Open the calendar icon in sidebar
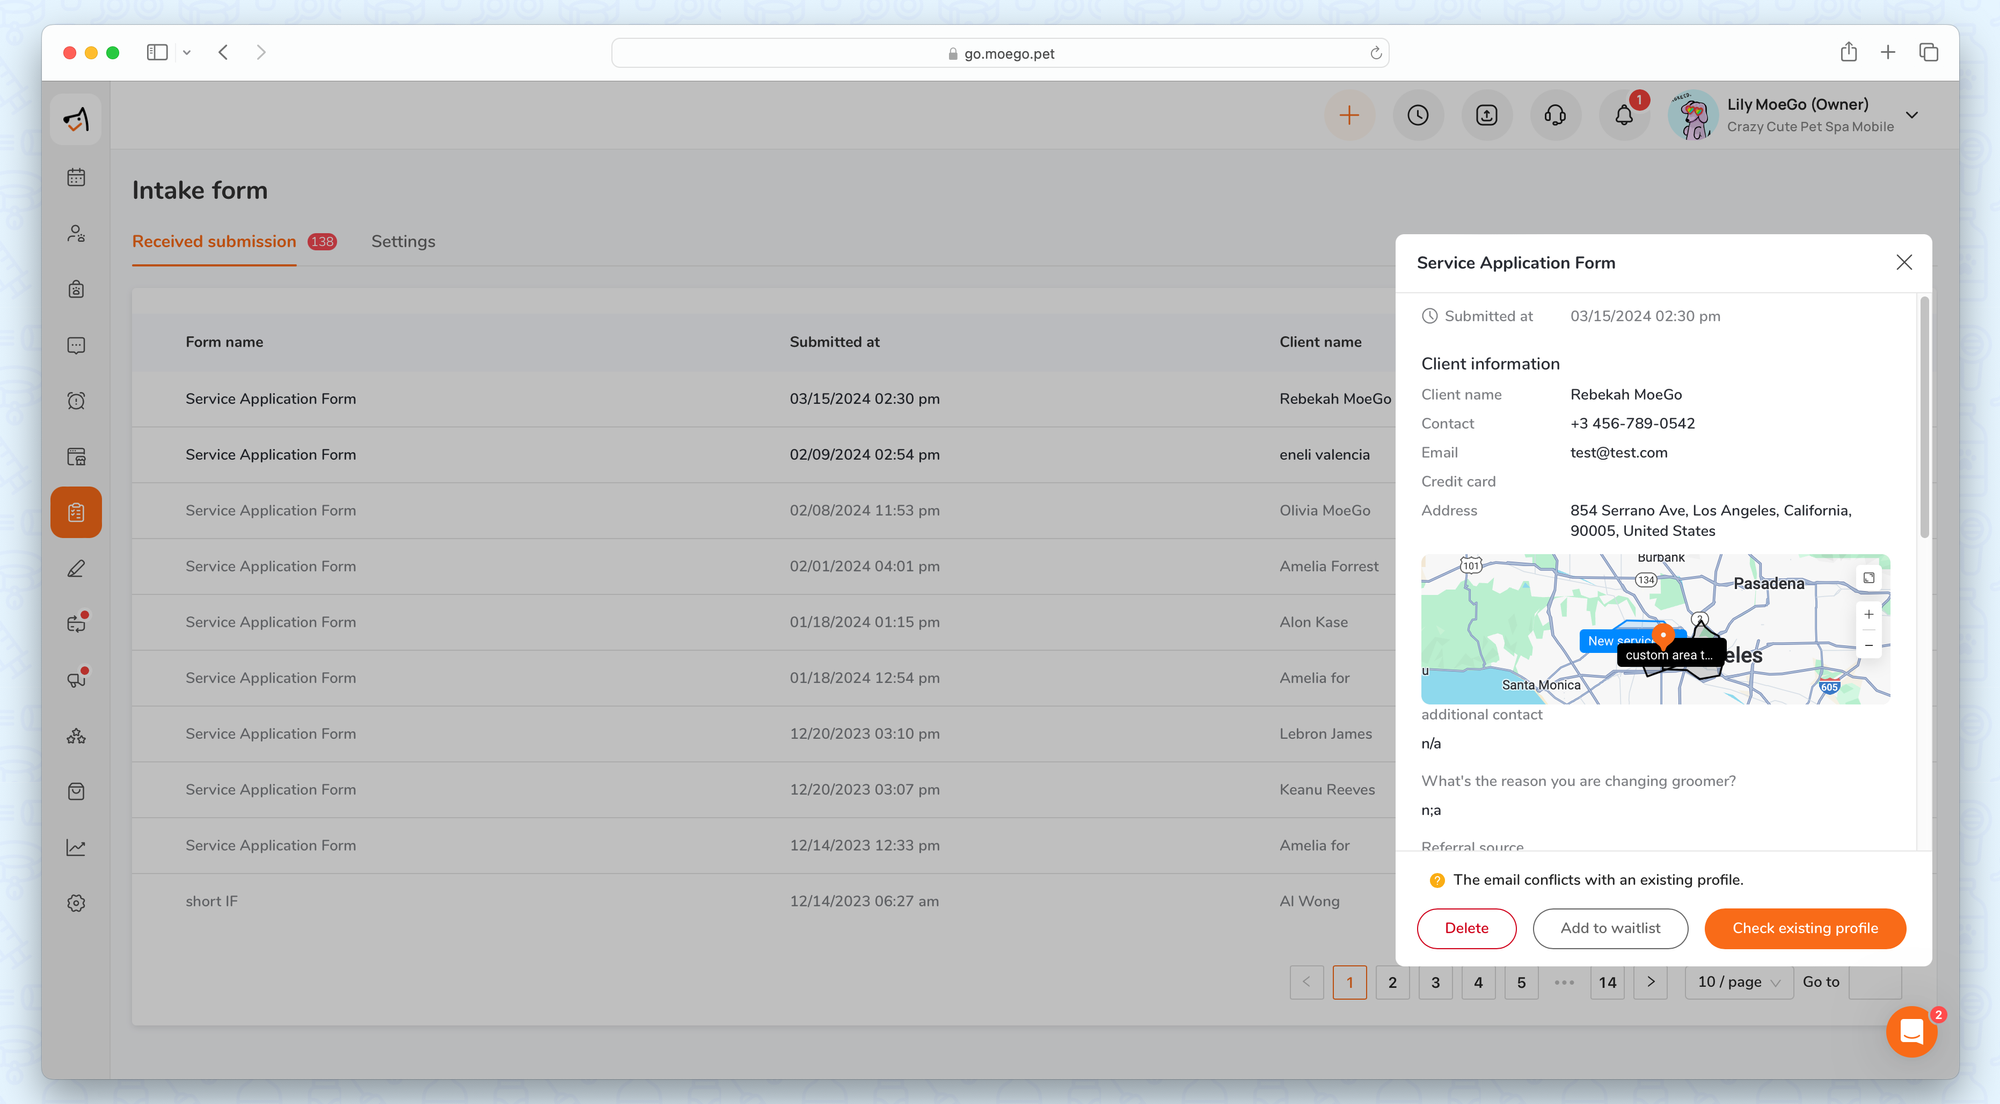Image resolution: width=2000 pixels, height=1104 pixels. point(76,178)
